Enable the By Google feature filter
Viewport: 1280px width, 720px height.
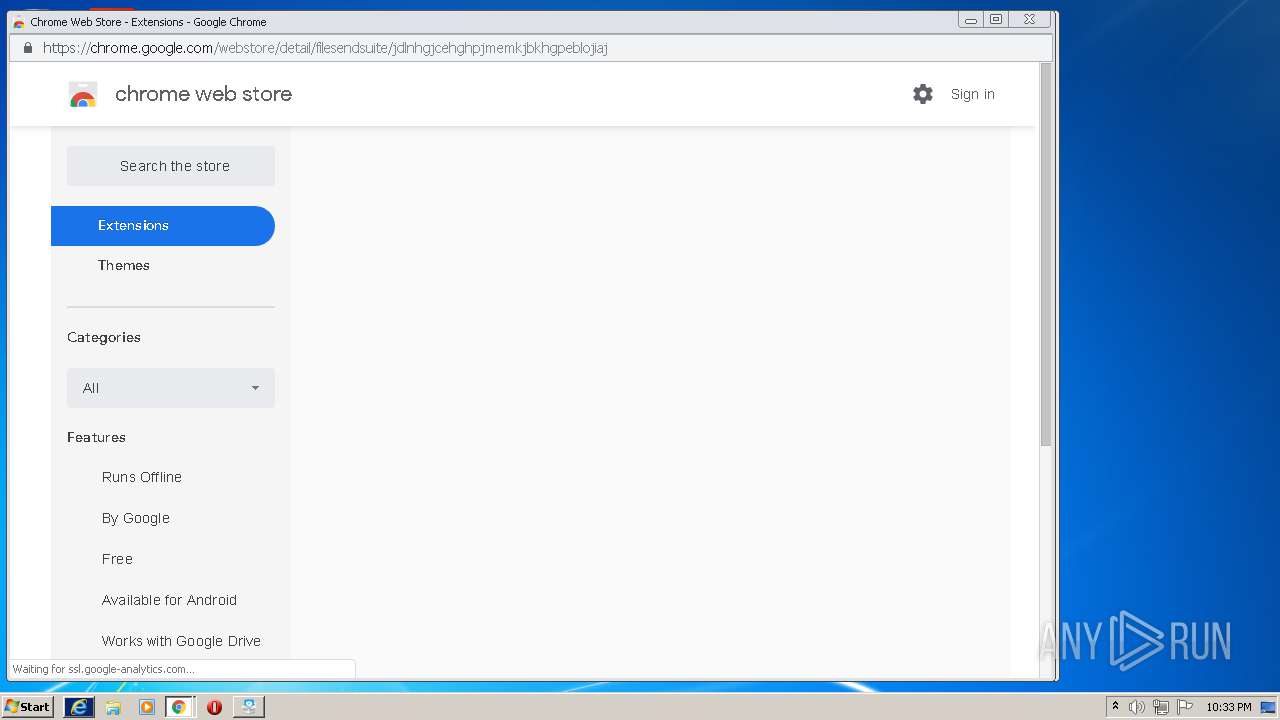(x=135, y=518)
